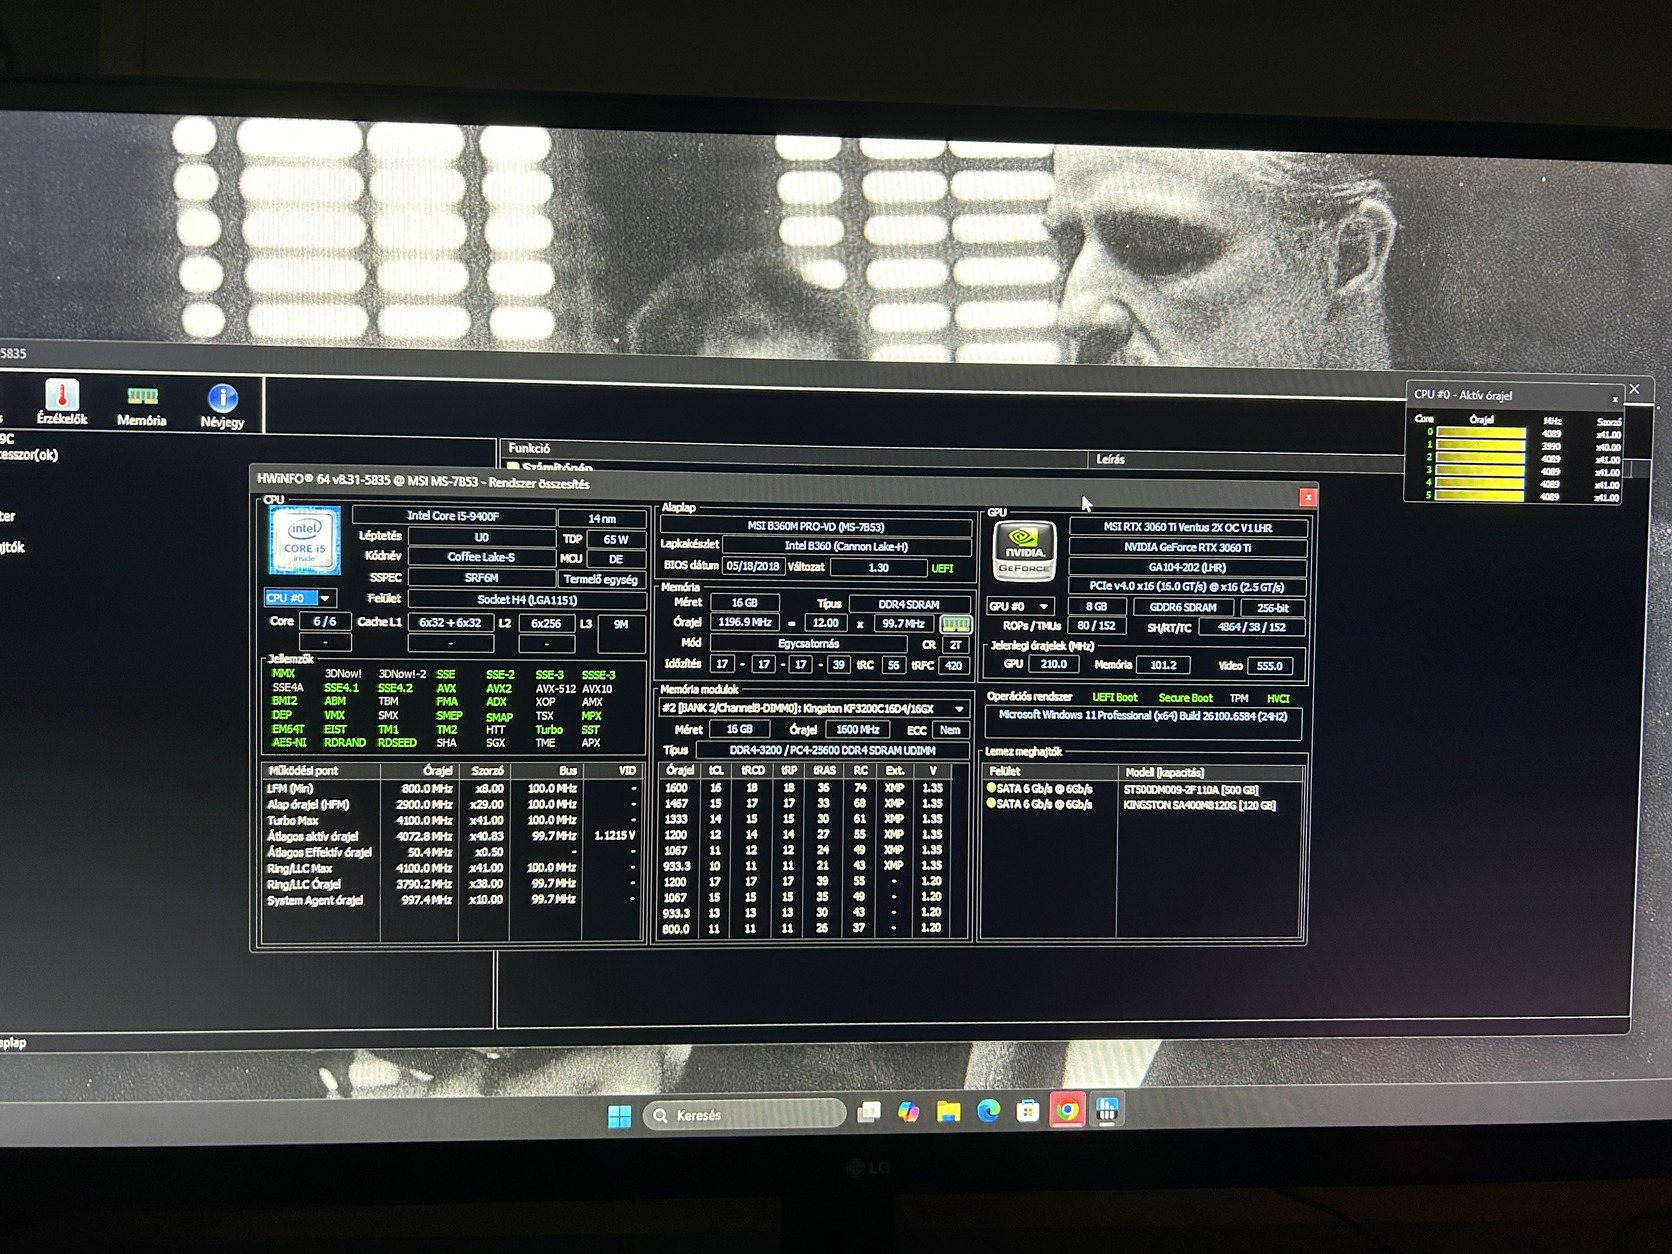This screenshot has width=1672, height=1254.
Task: Click the NVIDIA GeForce RTX 3060 Ti field
Action: coord(1188,547)
